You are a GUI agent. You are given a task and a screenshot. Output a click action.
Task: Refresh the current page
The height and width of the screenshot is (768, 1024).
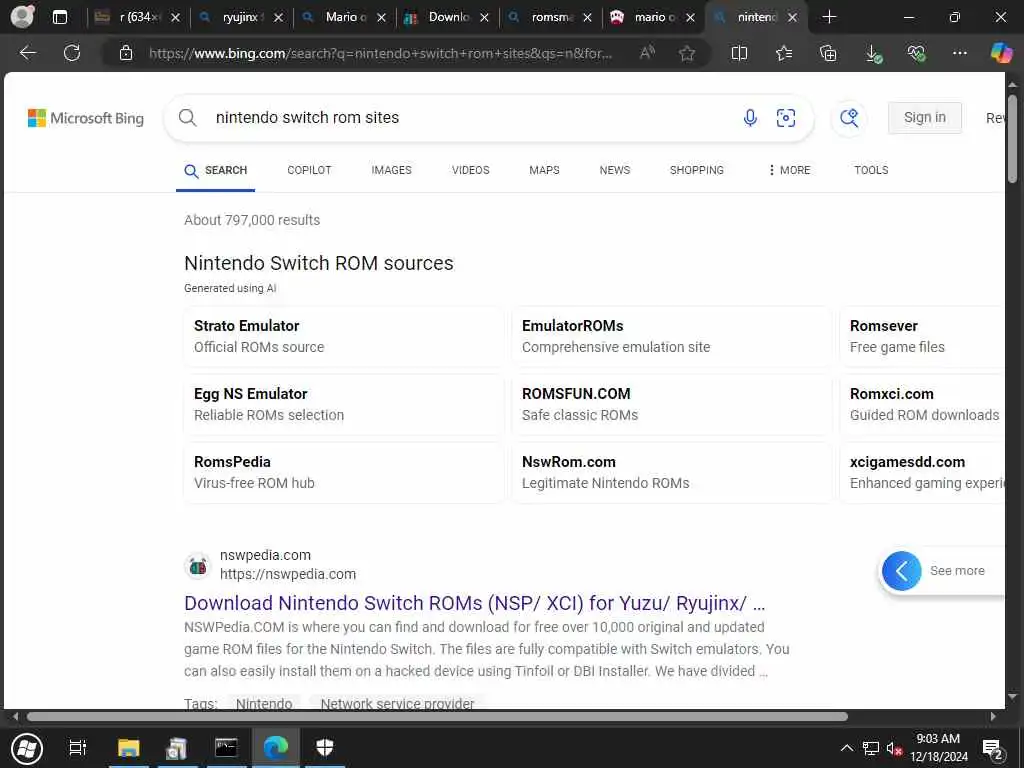tap(72, 53)
